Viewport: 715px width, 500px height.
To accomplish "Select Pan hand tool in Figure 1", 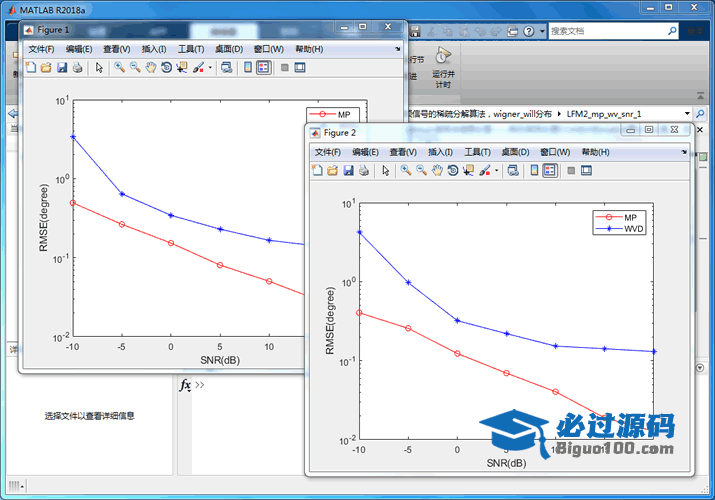I will click(x=150, y=67).
